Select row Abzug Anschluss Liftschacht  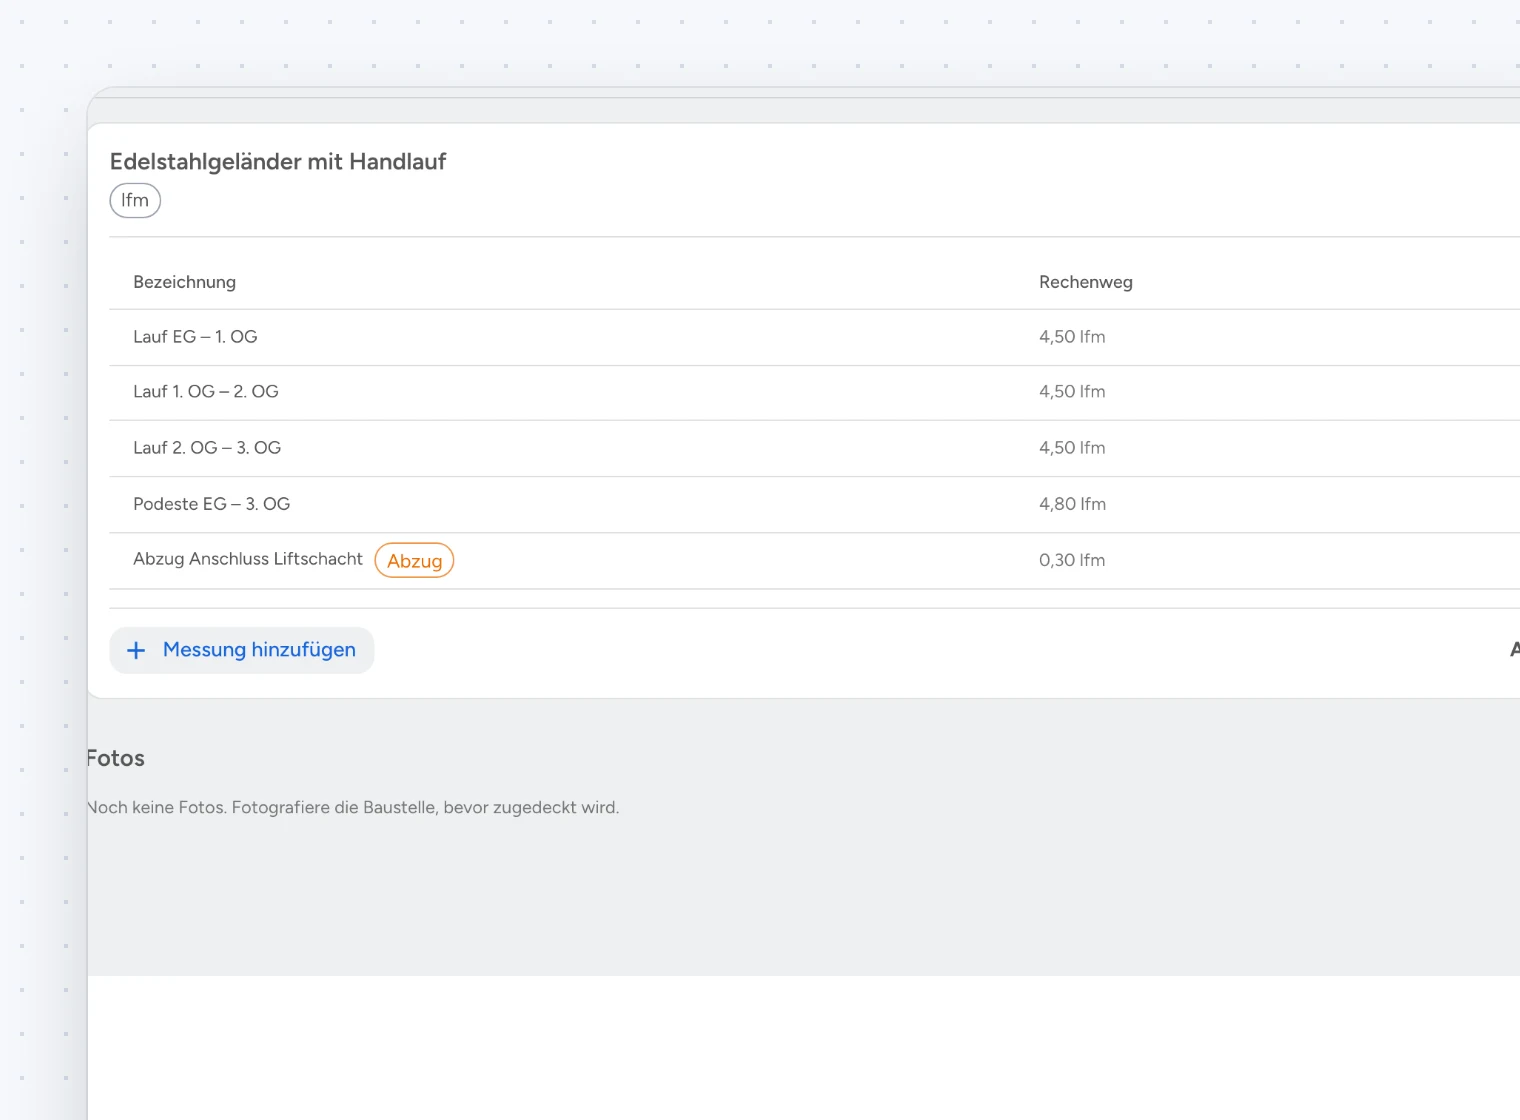point(815,560)
